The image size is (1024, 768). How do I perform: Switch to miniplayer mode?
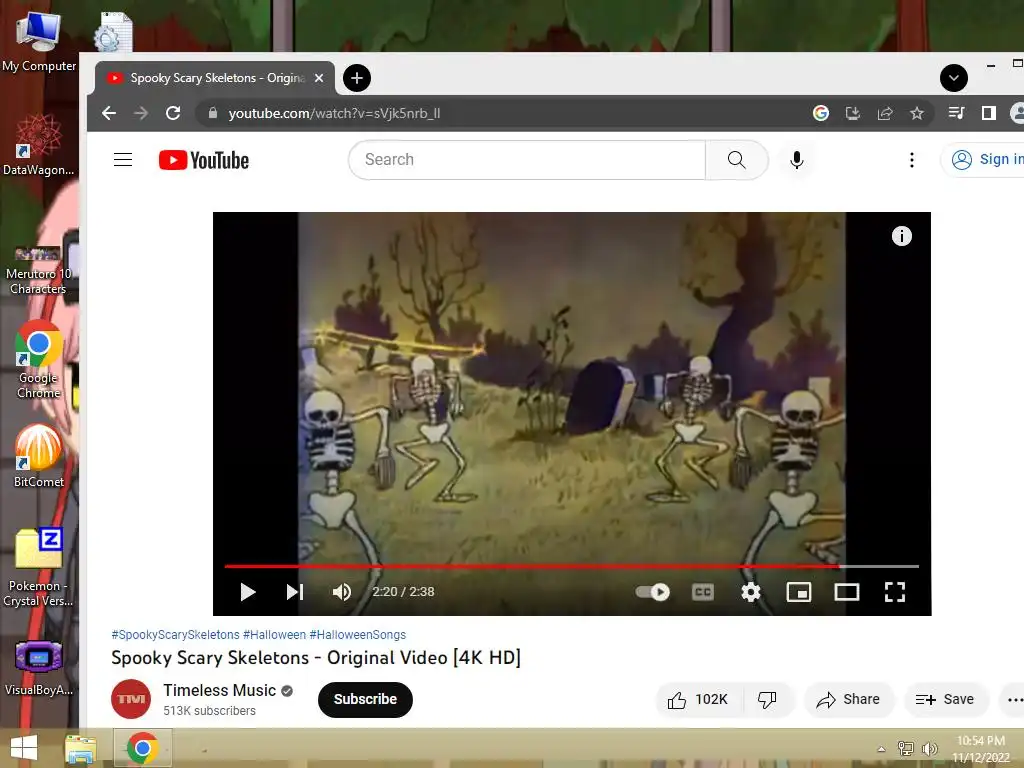pos(799,592)
